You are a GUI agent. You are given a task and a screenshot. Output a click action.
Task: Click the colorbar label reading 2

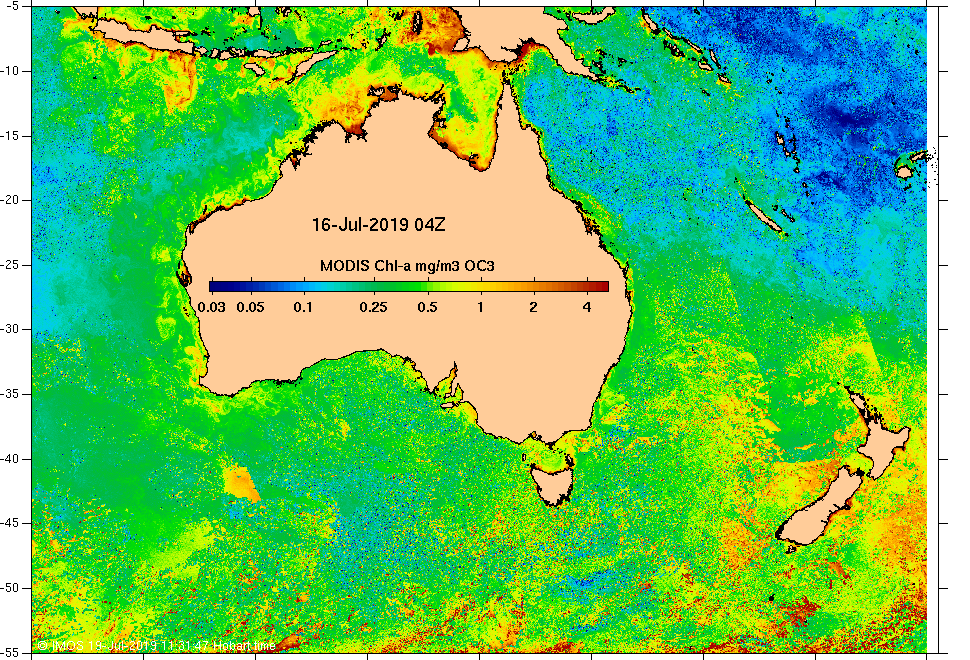click(x=533, y=307)
